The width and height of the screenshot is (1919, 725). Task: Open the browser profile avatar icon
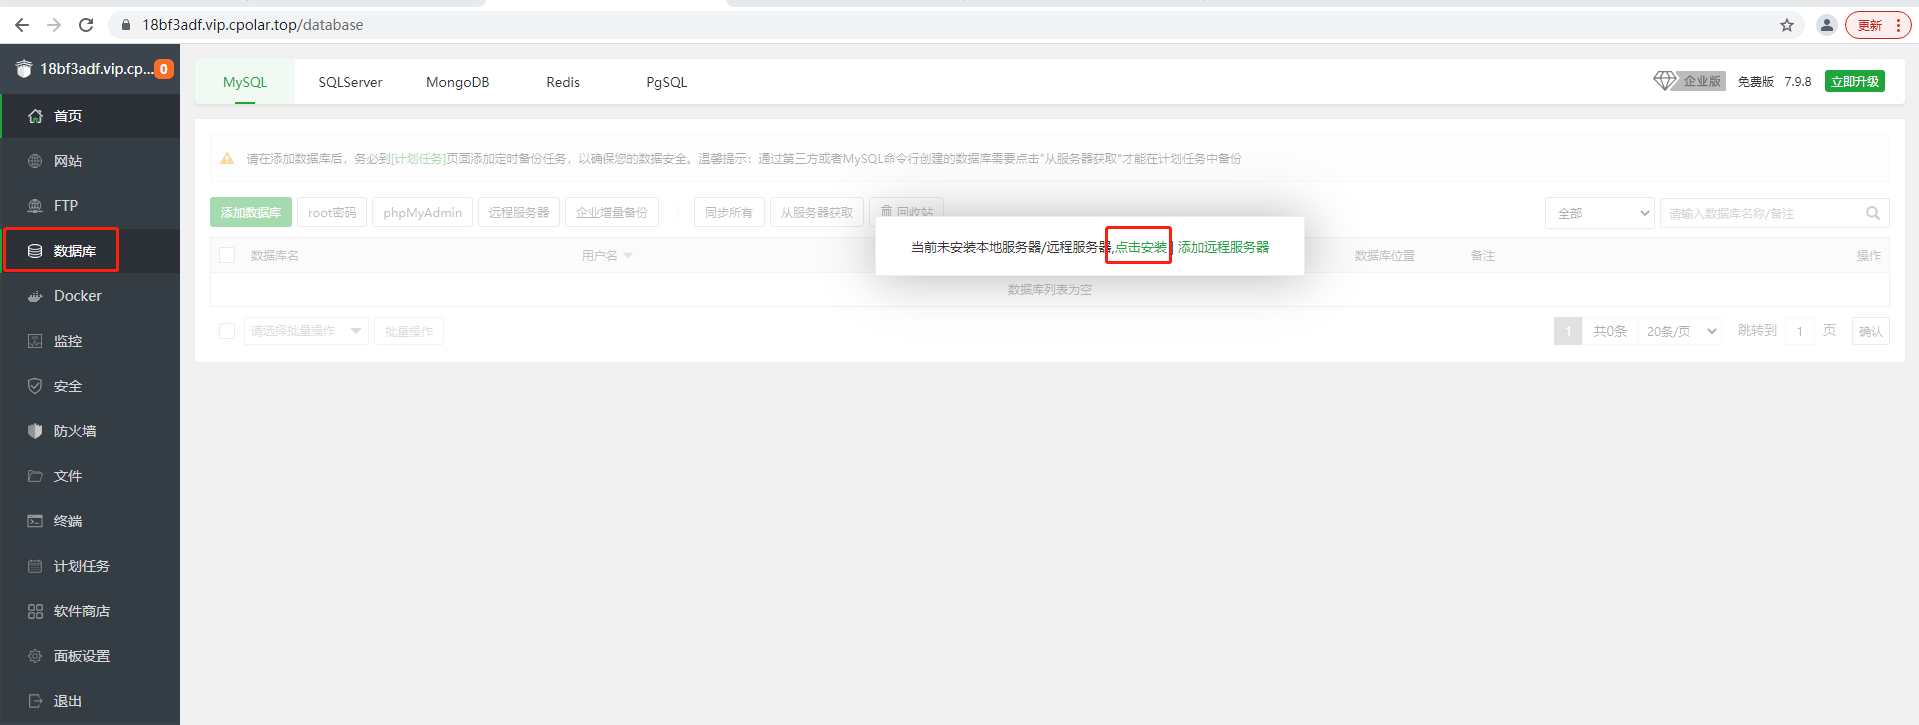pos(1826,25)
